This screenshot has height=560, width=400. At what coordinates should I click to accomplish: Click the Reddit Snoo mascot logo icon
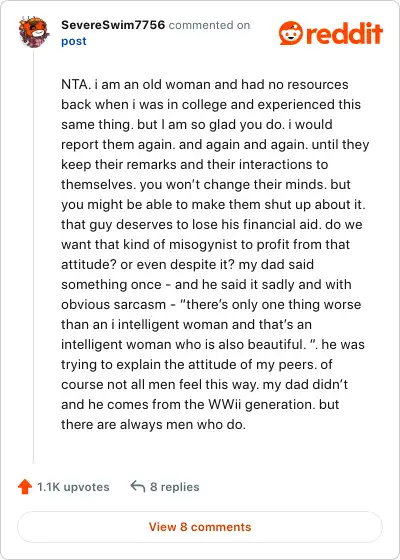click(x=291, y=33)
